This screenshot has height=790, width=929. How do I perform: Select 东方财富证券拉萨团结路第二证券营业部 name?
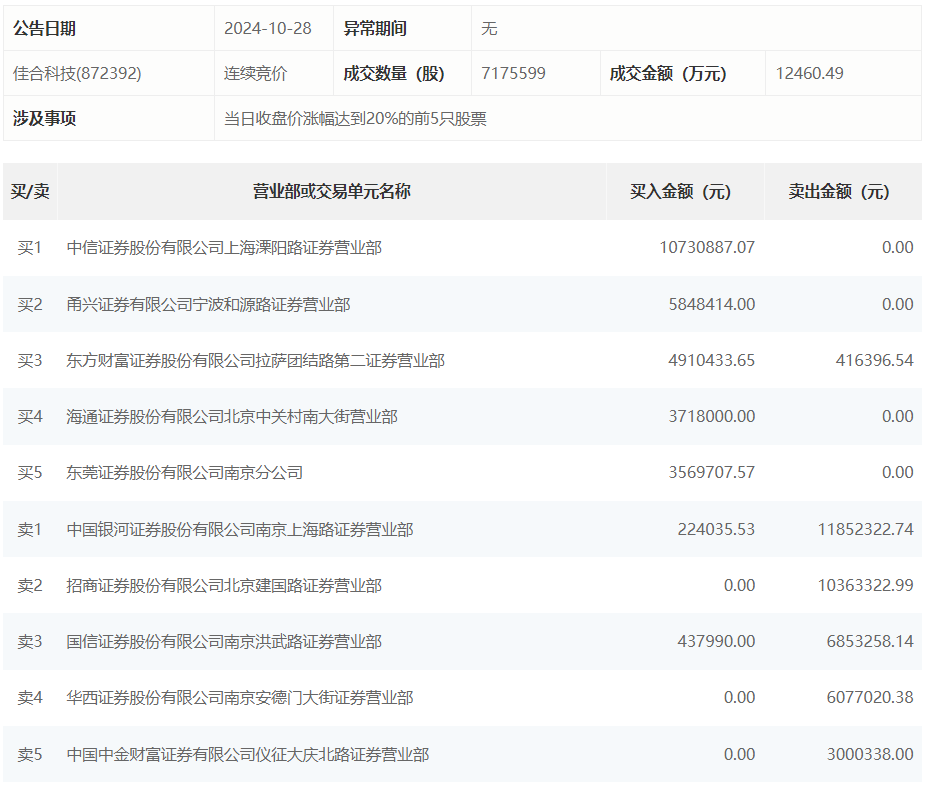255,361
